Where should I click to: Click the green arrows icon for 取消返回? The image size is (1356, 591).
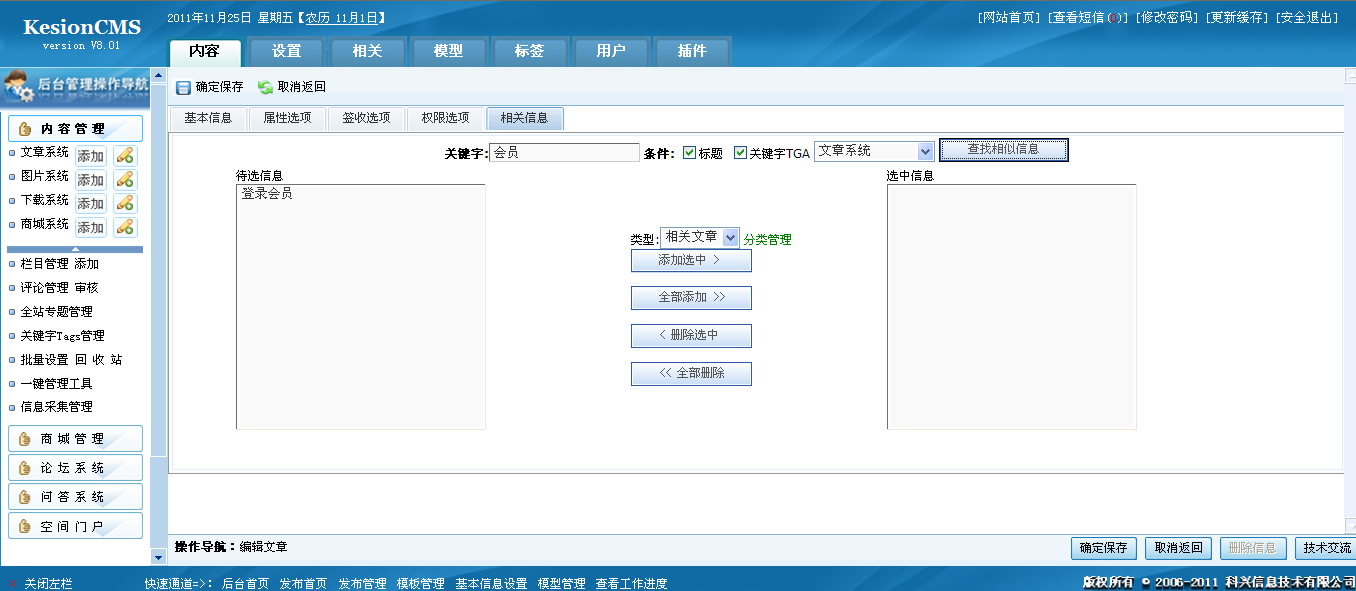click(x=265, y=88)
